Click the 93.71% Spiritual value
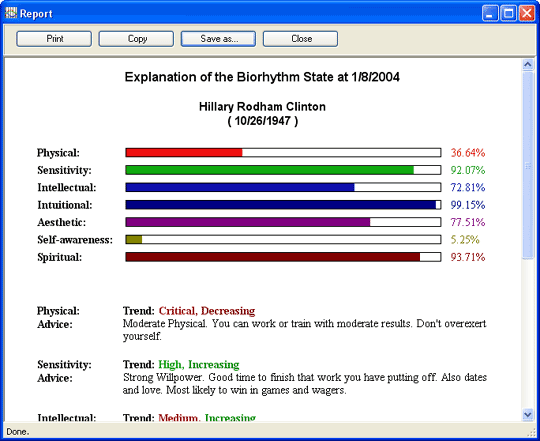 pyautogui.click(x=468, y=257)
